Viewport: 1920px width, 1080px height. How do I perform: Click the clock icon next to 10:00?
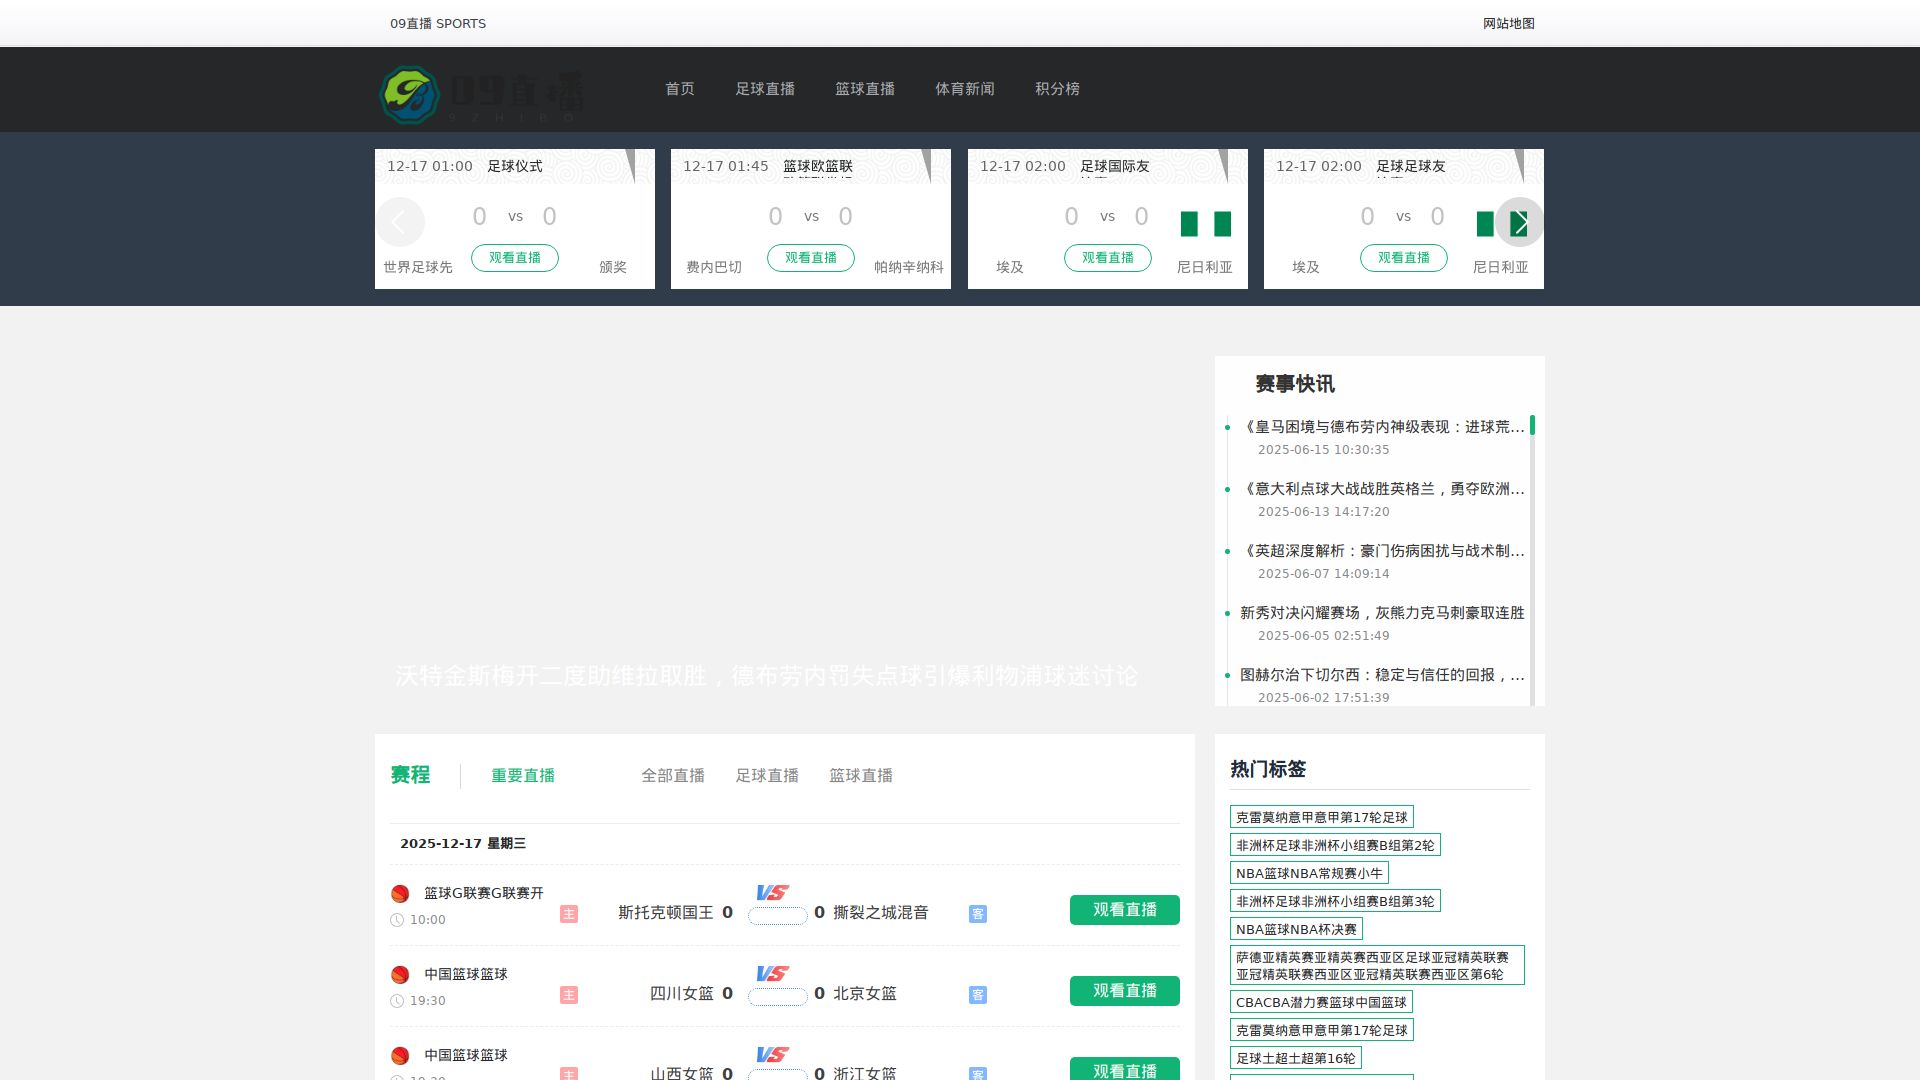pos(398,919)
